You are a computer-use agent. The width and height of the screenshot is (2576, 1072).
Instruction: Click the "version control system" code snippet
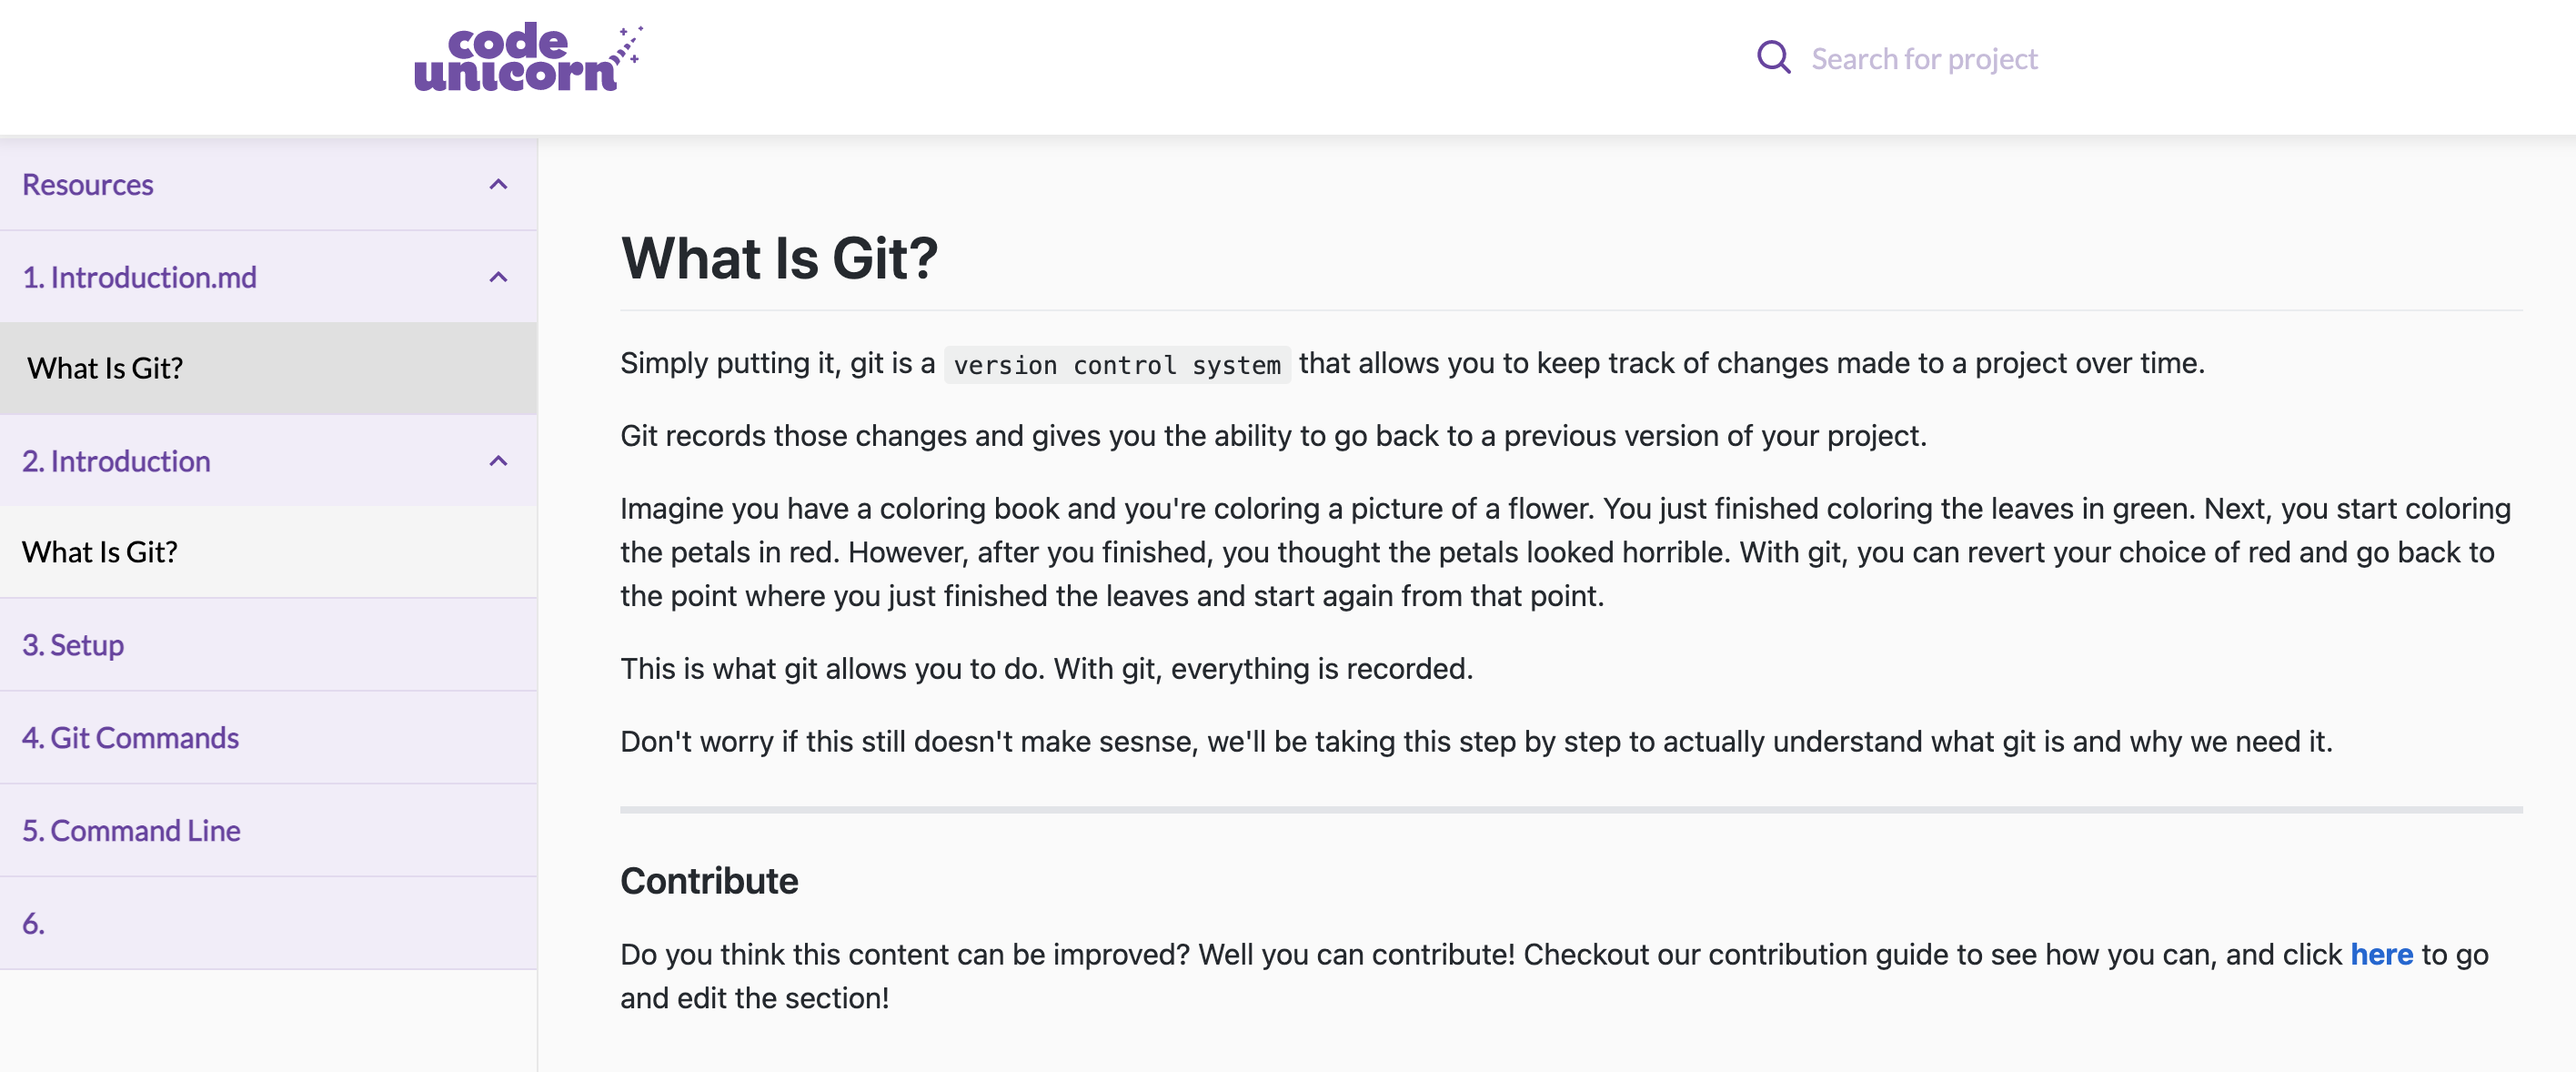tap(1116, 365)
